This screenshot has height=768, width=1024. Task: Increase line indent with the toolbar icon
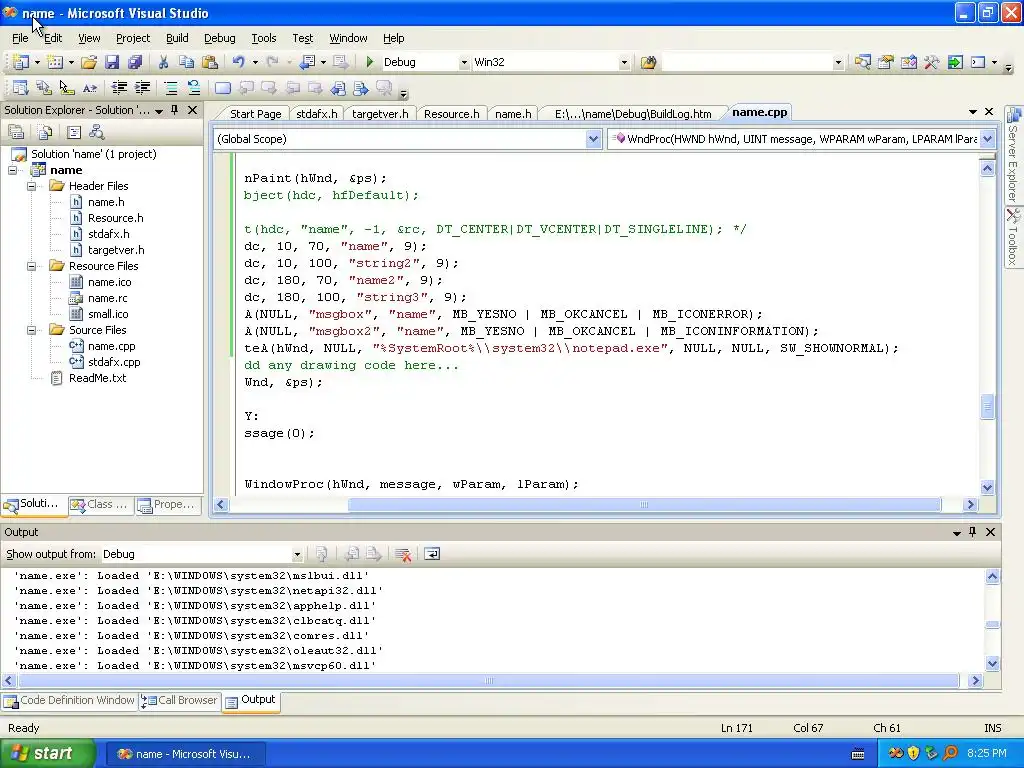[142, 88]
